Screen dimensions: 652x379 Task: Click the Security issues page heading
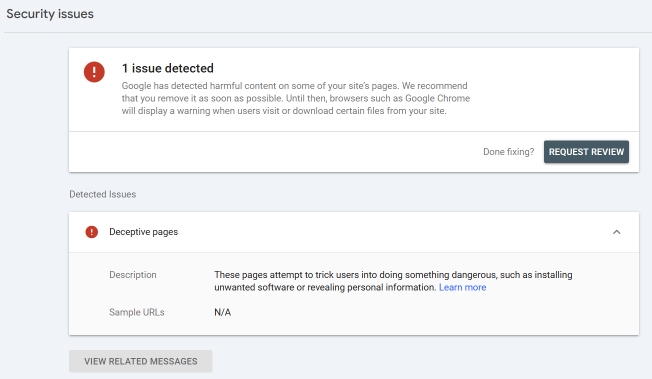coord(50,14)
